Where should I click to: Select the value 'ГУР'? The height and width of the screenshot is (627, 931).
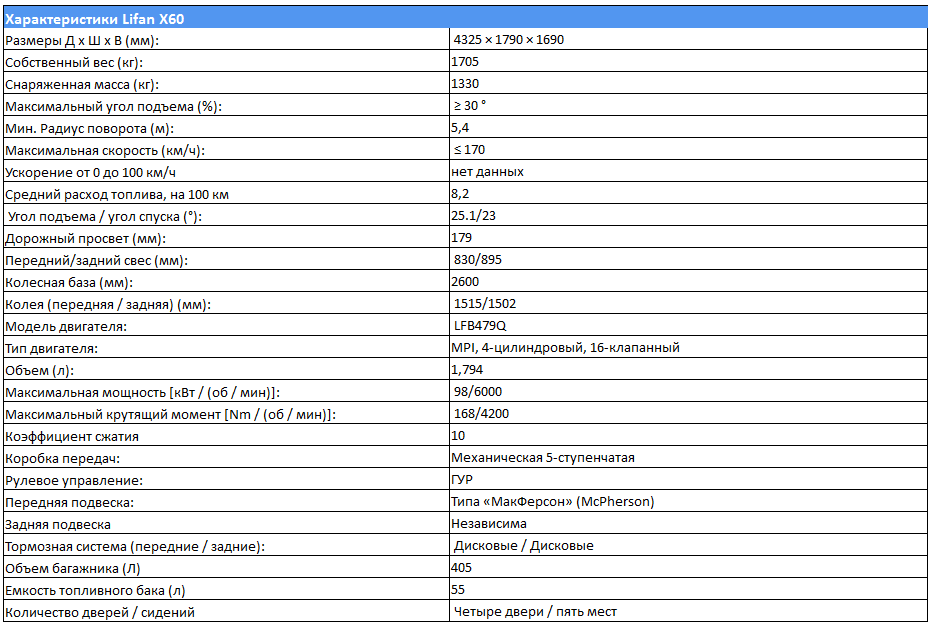pos(462,479)
